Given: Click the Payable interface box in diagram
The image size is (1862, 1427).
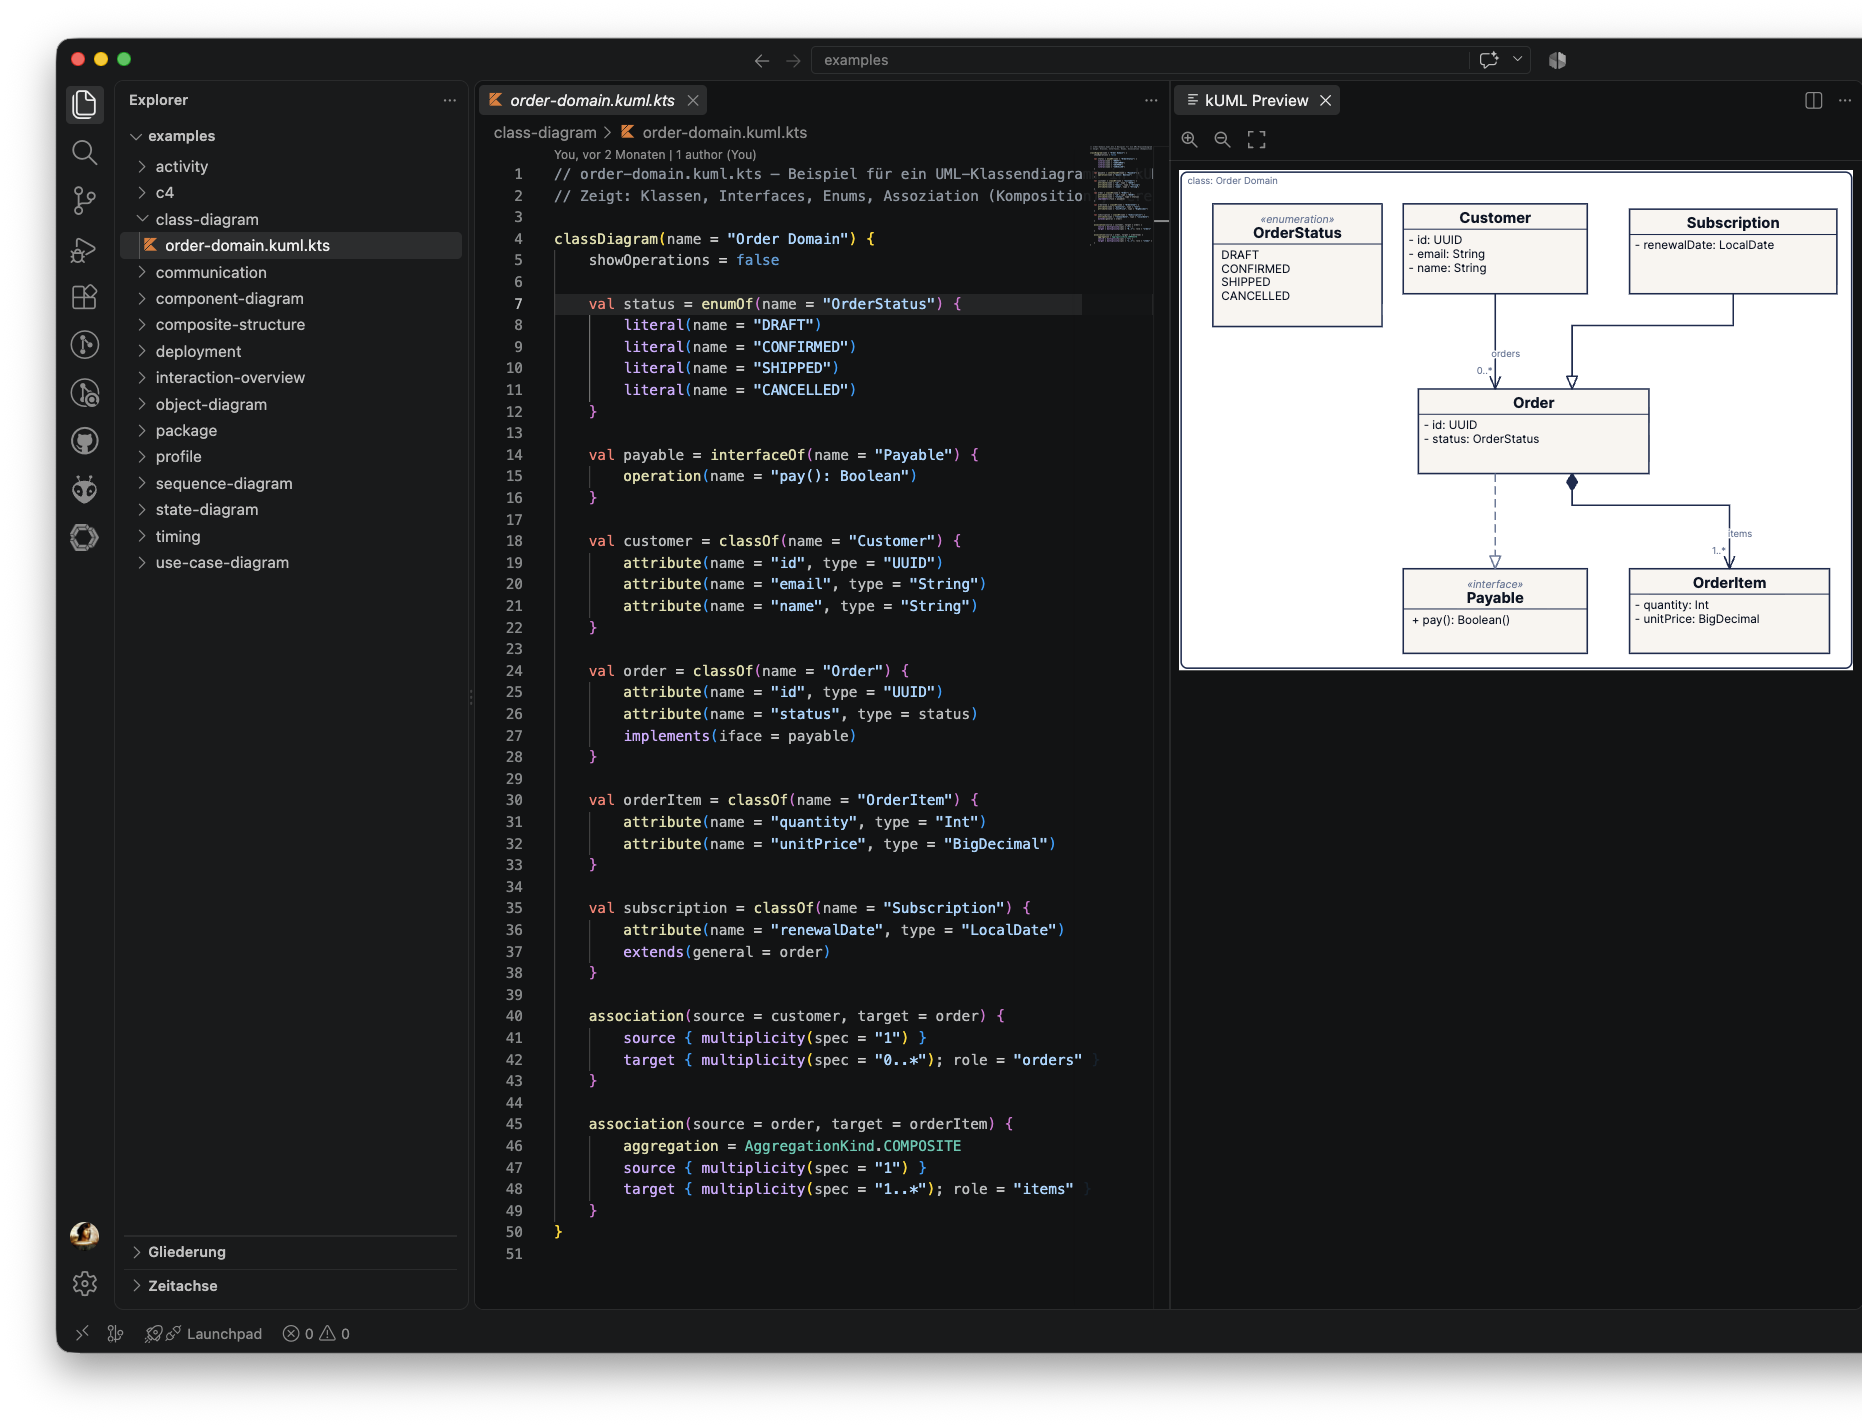Looking at the screenshot, I should (1495, 611).
